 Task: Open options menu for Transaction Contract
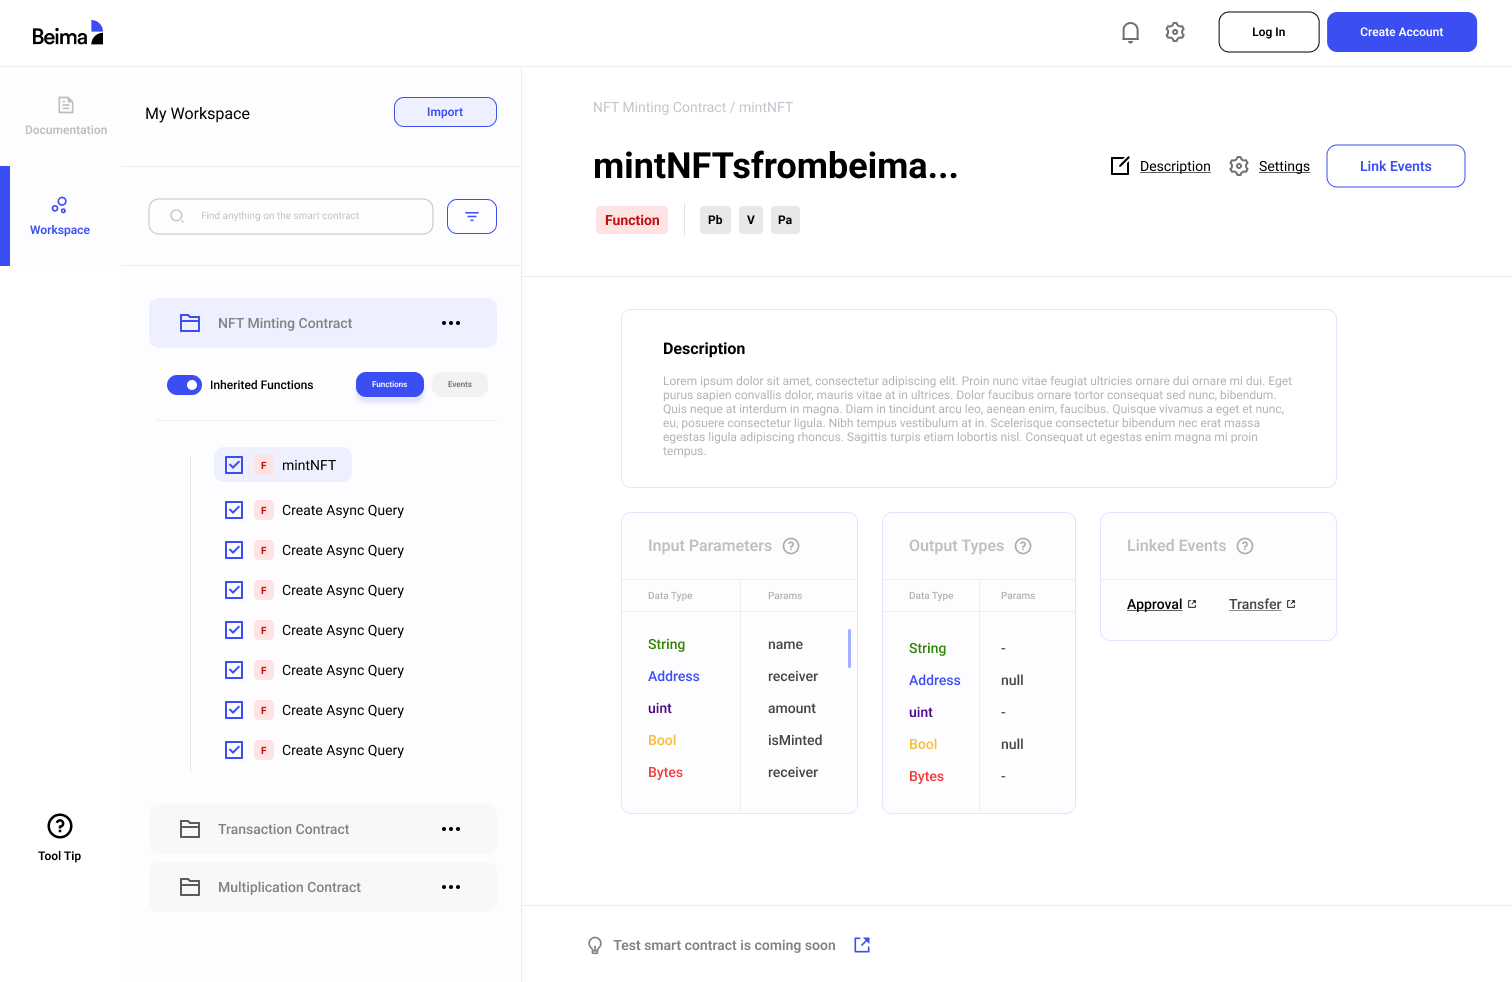click(451, 828)
